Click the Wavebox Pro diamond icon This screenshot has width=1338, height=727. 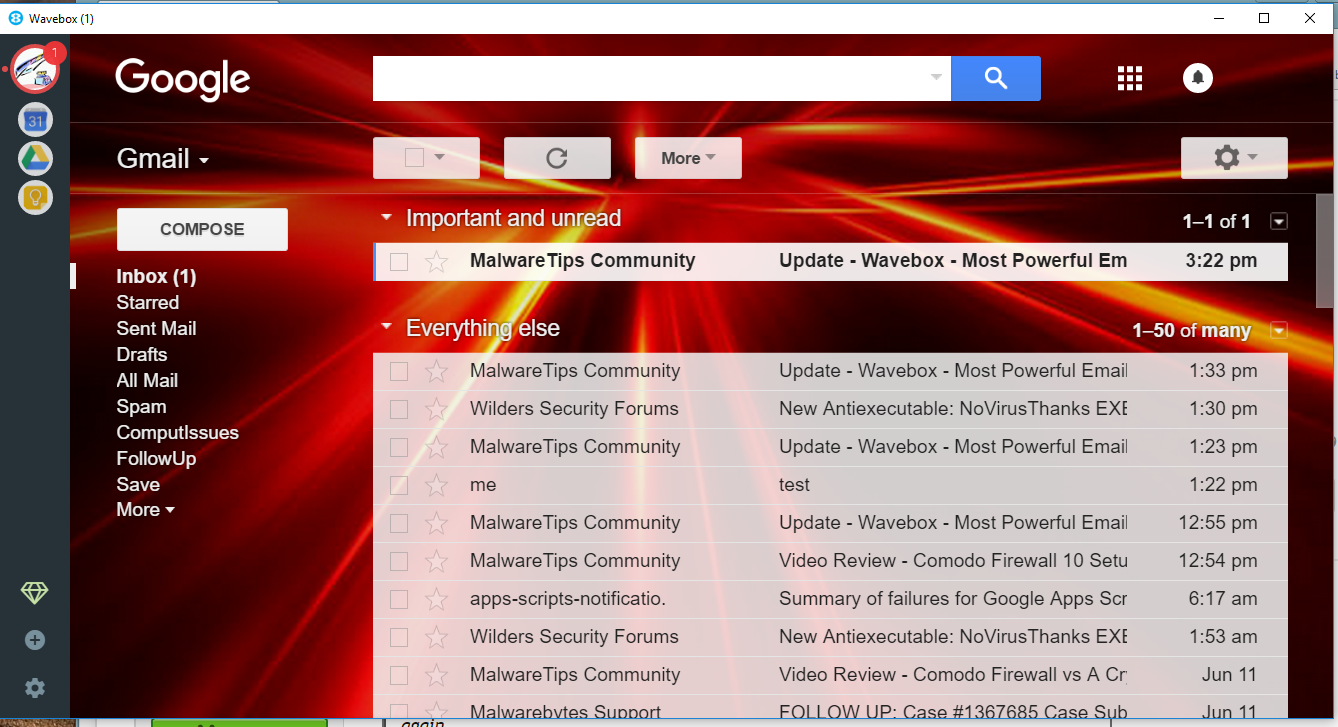(x=34, y=594)
